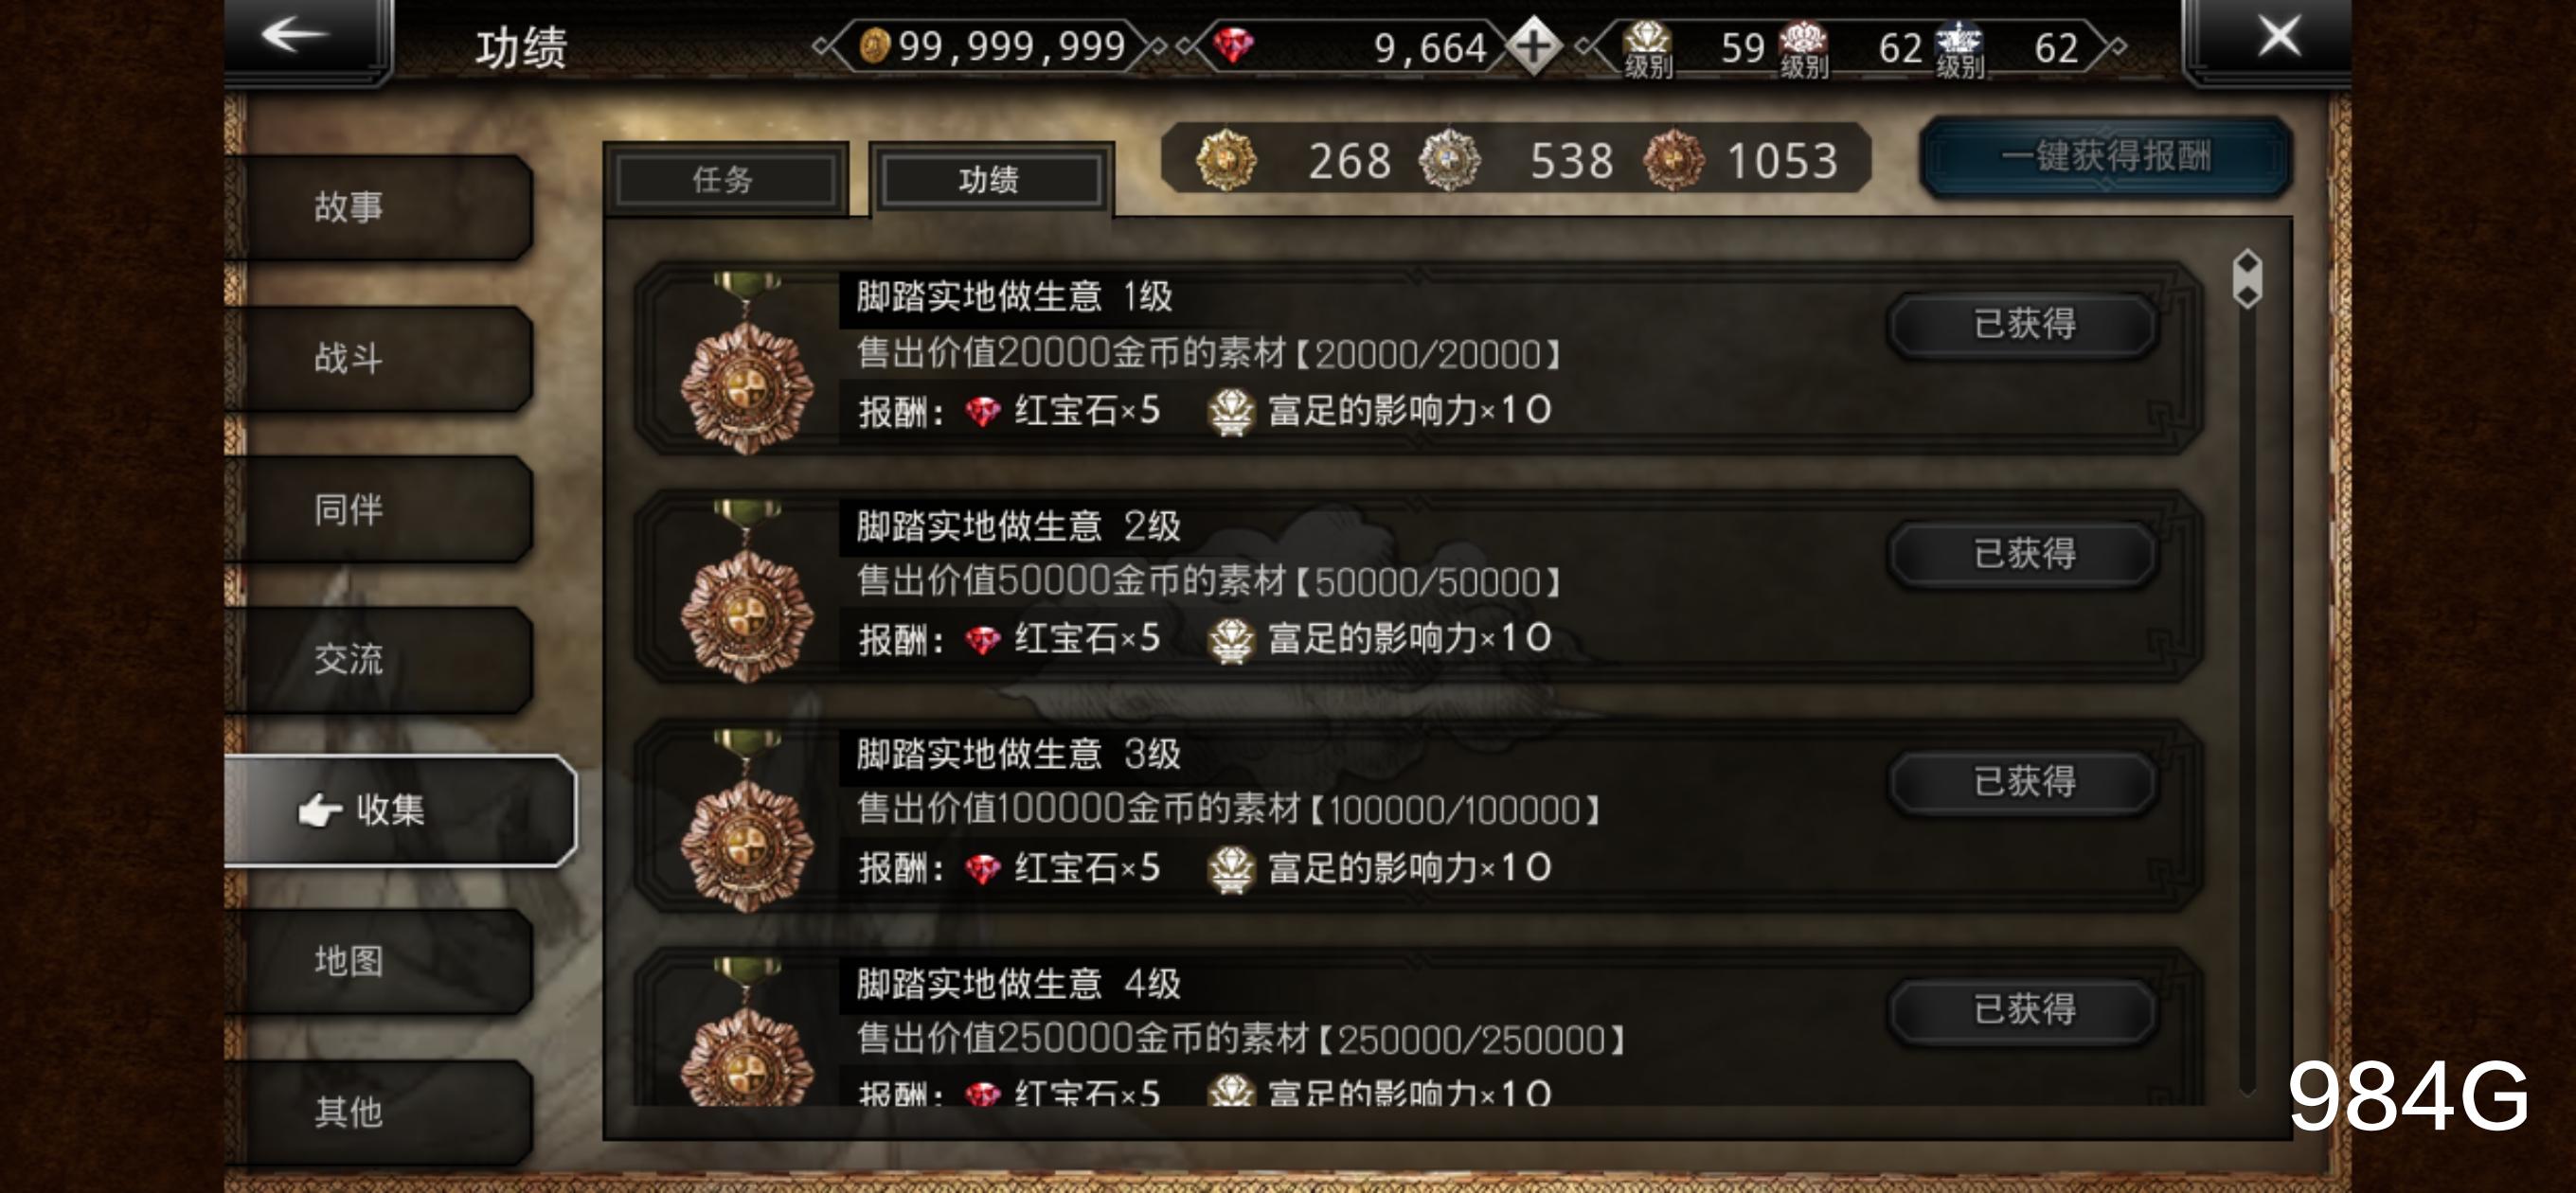This screenshot has height=1193, width=2576.
Task: Open the 故事 category
Action: (380, 207)
